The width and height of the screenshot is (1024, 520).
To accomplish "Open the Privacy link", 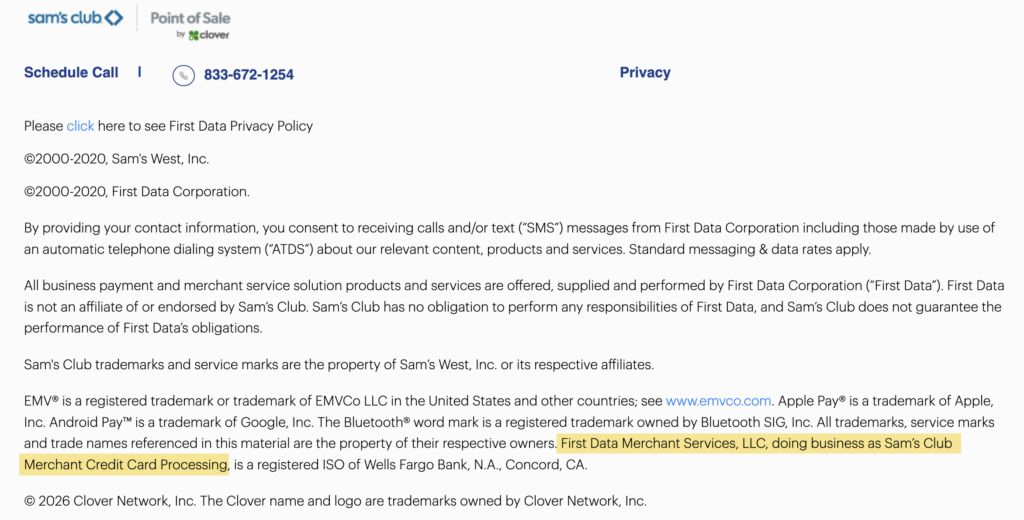I will 645,72.
